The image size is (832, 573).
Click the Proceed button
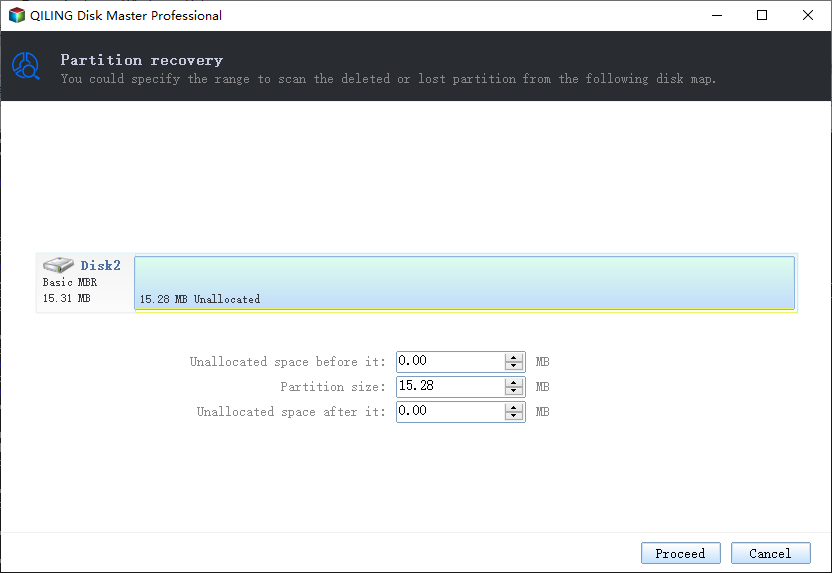tap(680, 553)
